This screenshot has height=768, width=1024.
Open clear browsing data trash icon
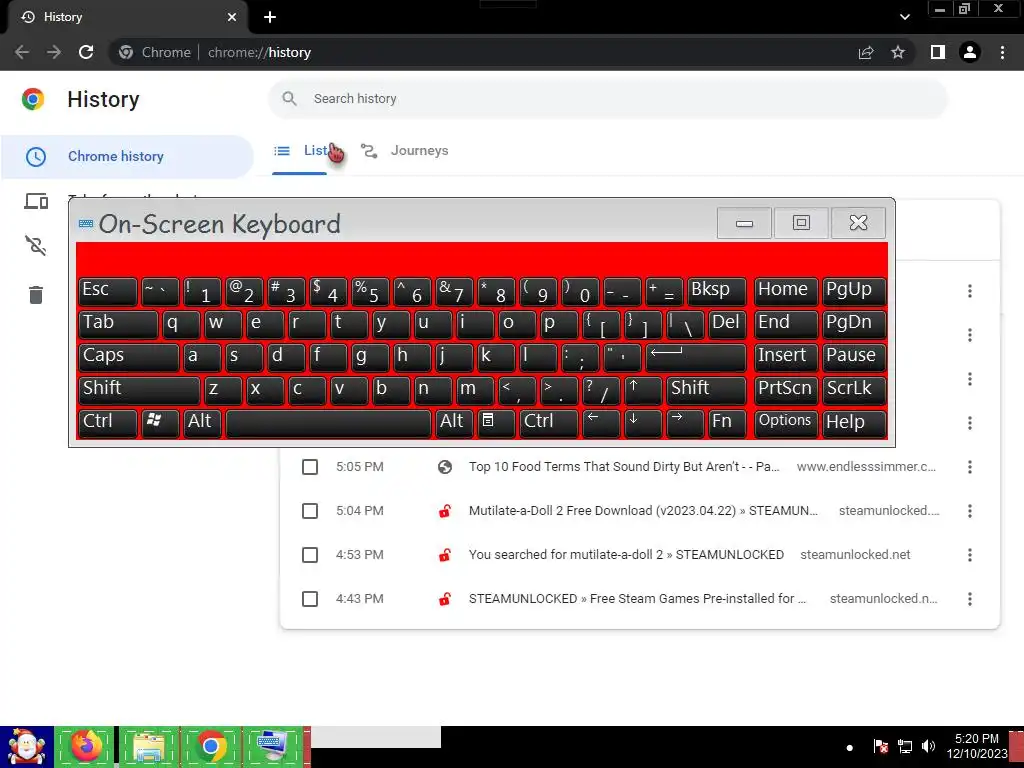pos(36,295)
